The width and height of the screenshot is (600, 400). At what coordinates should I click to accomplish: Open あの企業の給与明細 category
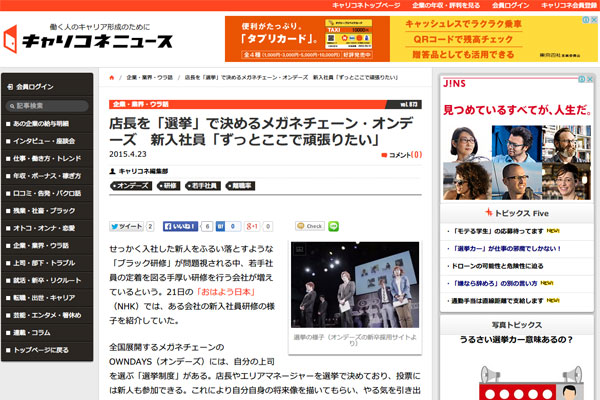click(47, 124)
